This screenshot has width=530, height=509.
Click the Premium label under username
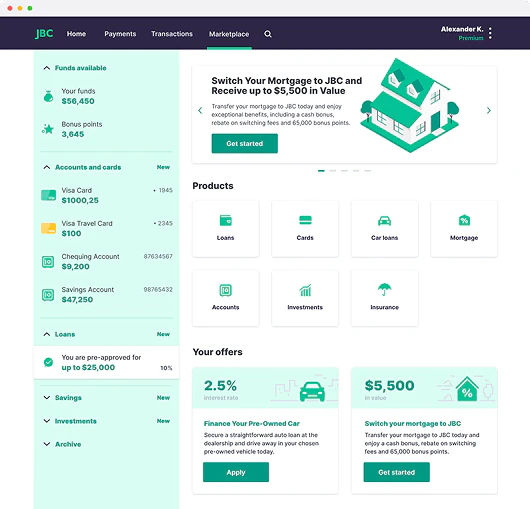(471, 38)
